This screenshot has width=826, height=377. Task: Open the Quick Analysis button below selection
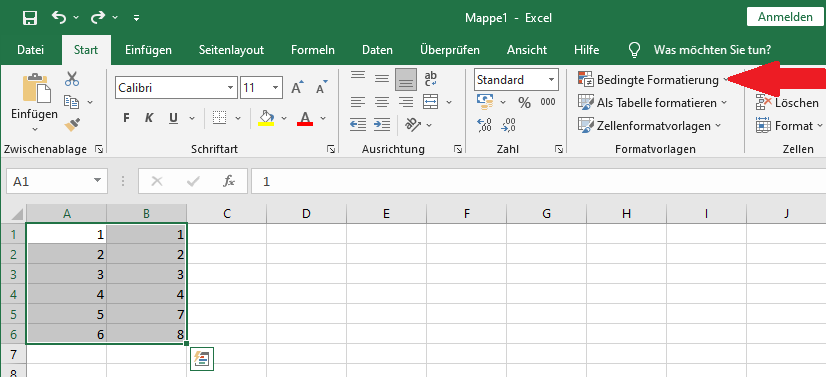[x=202, y=359]
